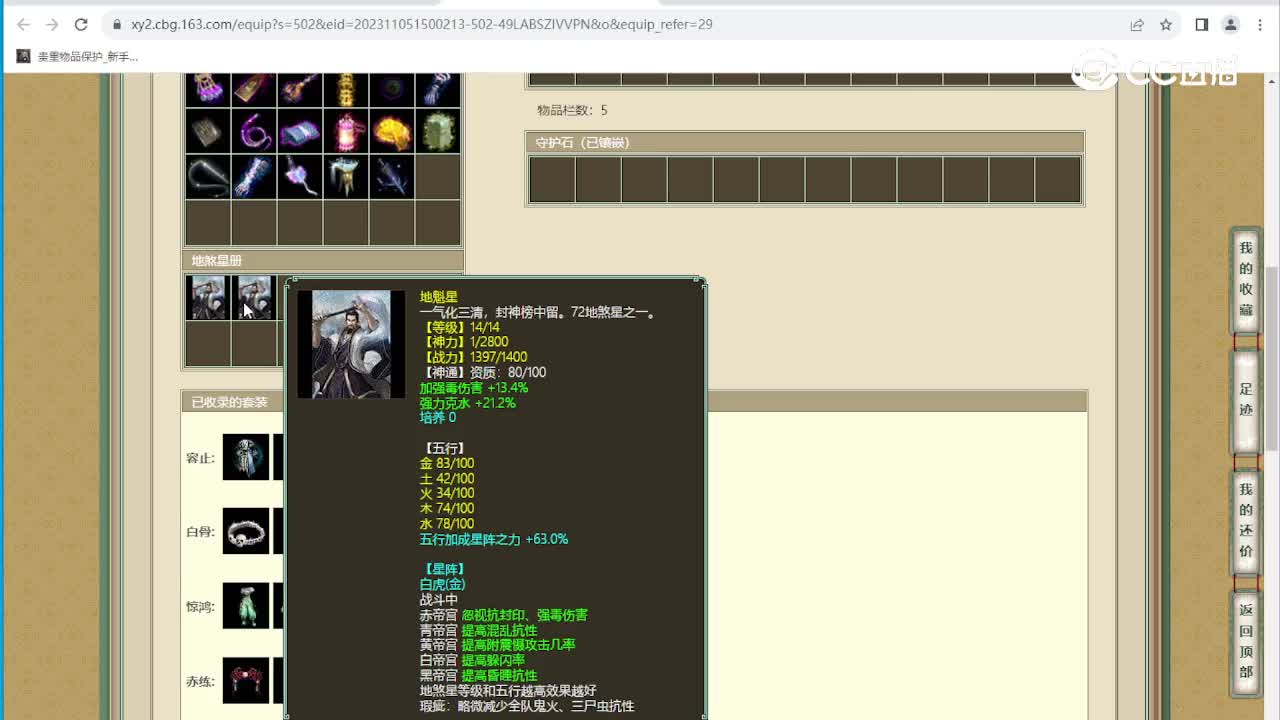The image size is (1280, 720).
Task: Click the 守护石（已镶嵌） section header
Action: pyautogui.click(x=805, y=143)
